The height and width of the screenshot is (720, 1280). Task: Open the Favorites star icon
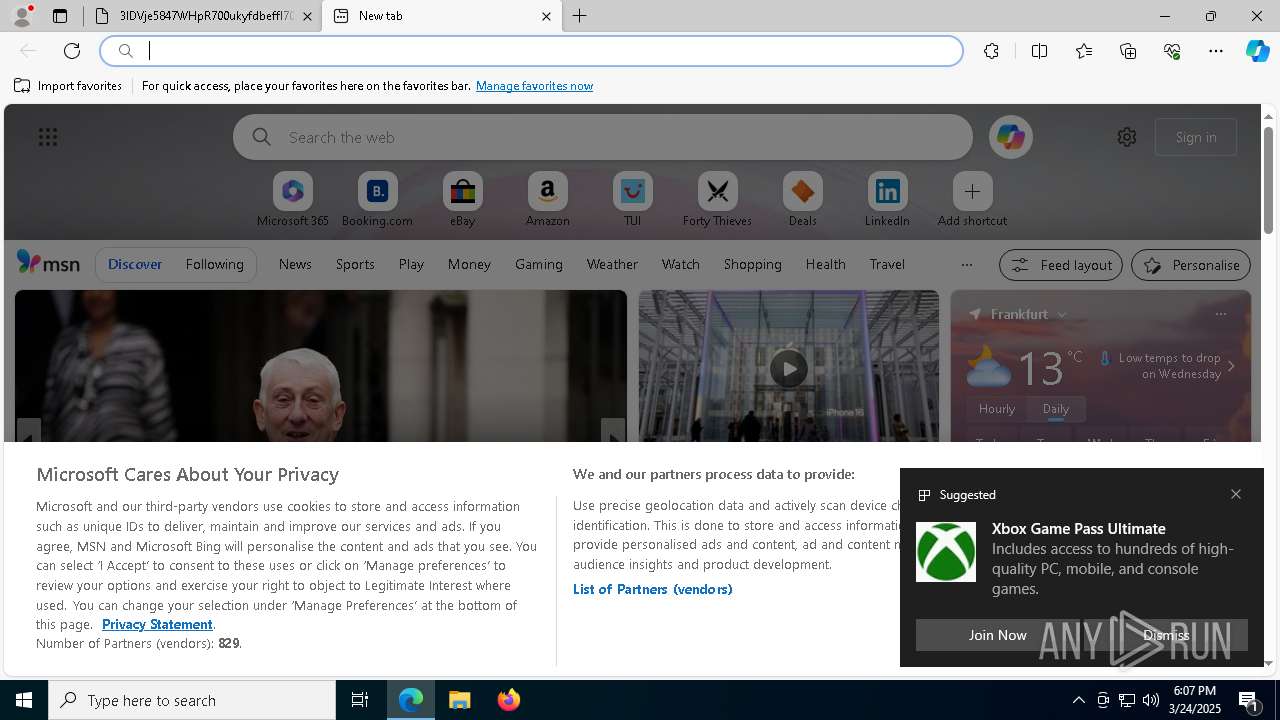(x=1084, y=51)
